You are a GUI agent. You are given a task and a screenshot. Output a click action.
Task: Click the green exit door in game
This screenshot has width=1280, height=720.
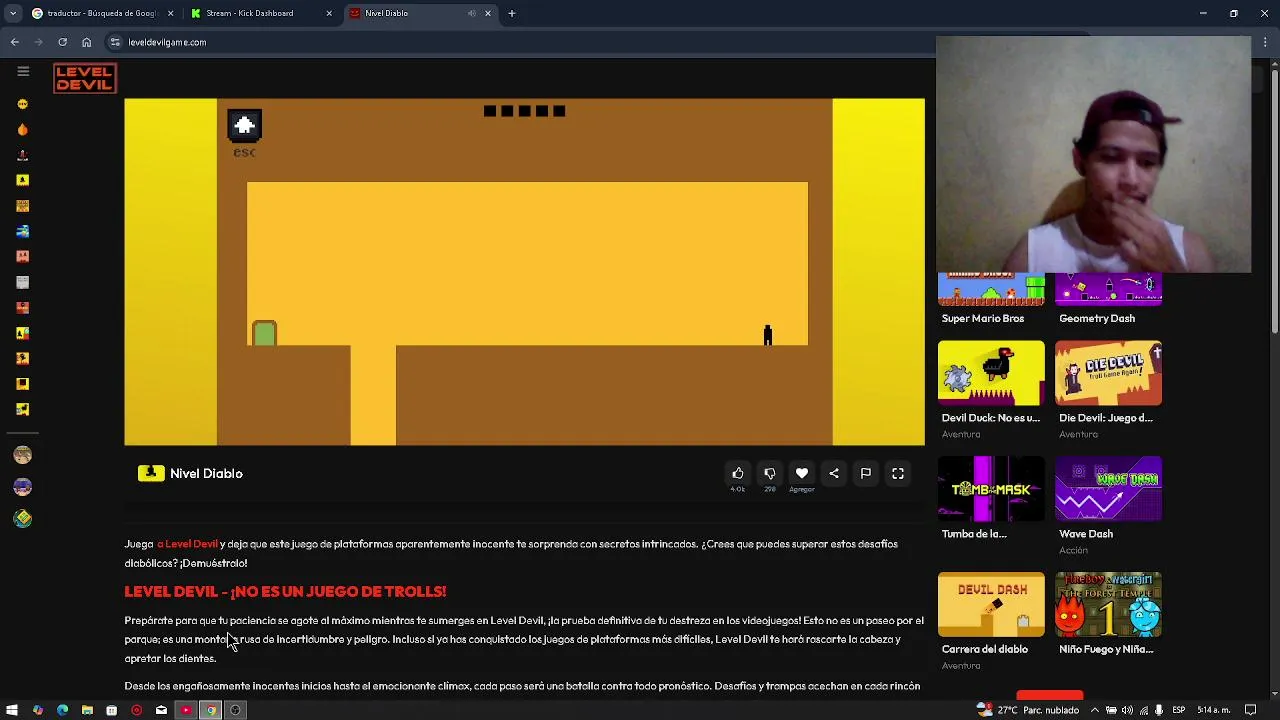[x=264, y=333]
